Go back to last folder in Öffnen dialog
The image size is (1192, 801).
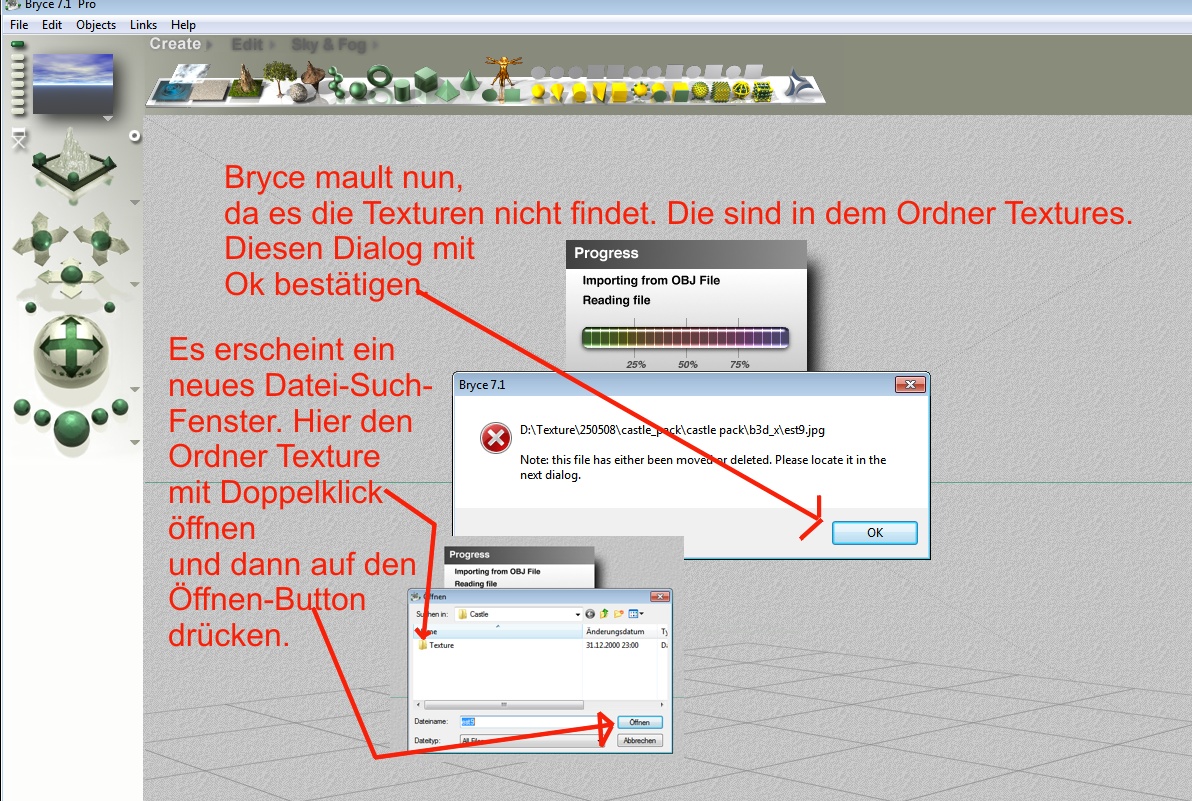(x=590, y=613)
